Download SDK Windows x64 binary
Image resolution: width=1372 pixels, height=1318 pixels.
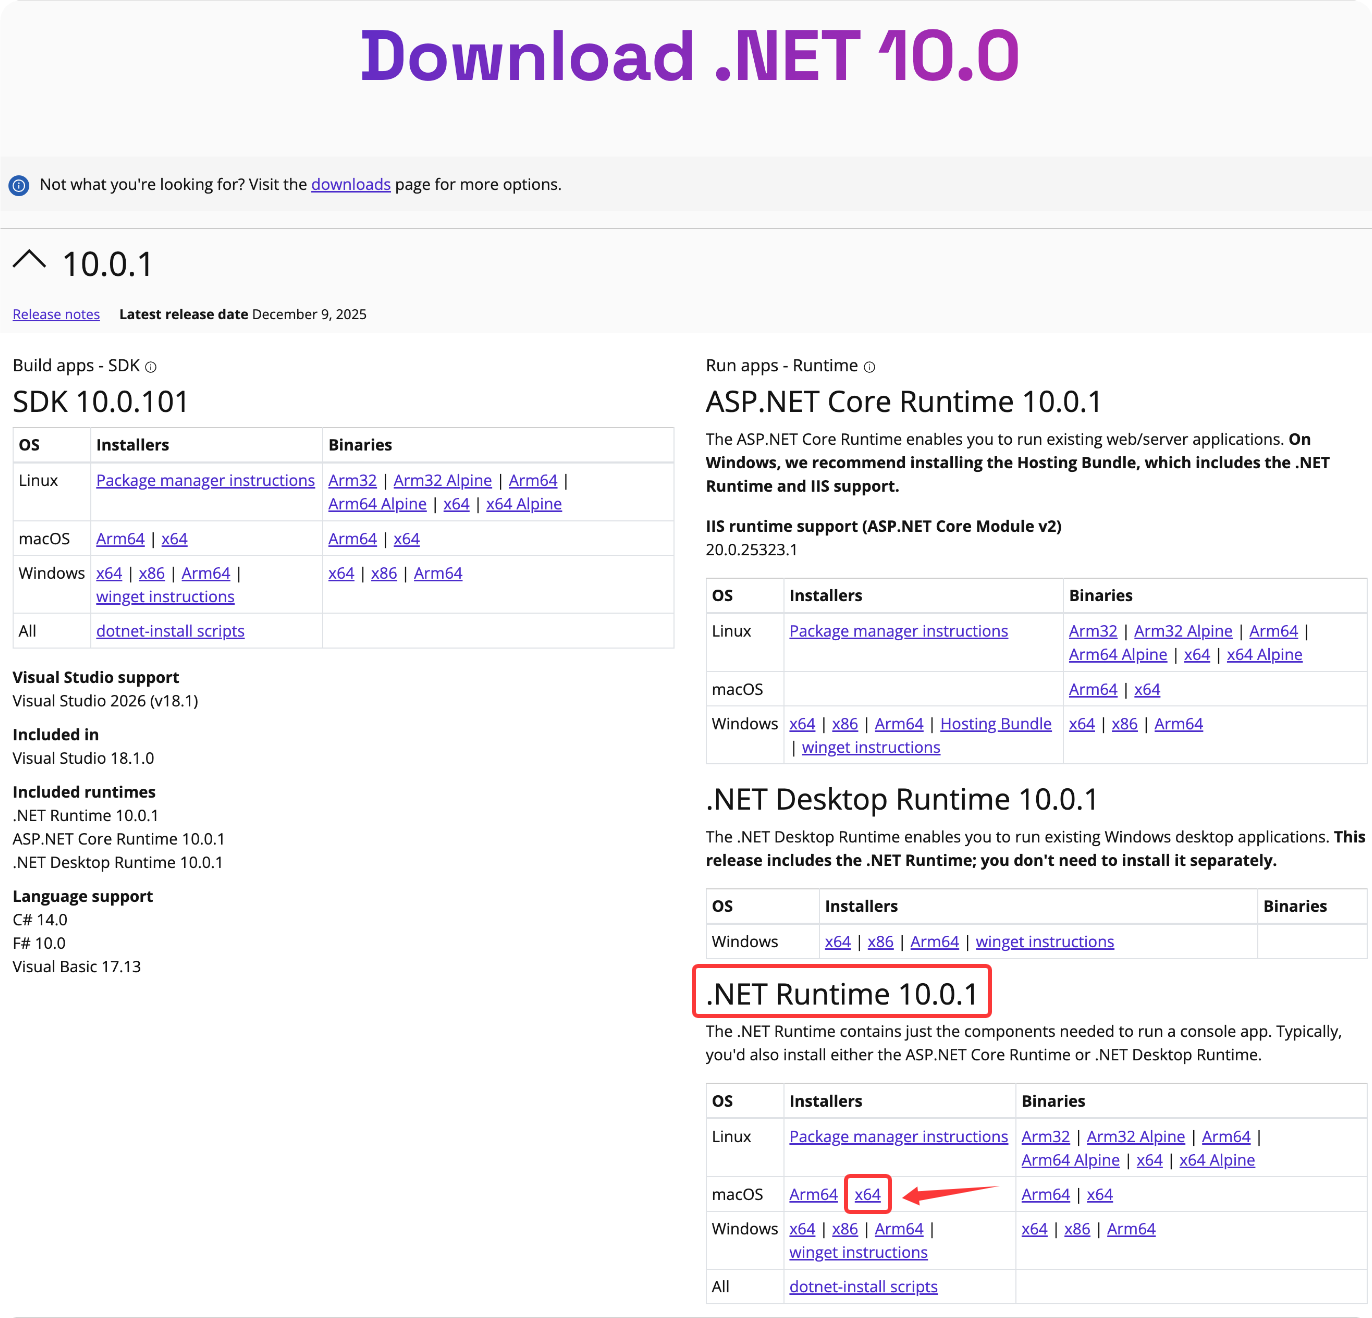(x=341, y=574)
